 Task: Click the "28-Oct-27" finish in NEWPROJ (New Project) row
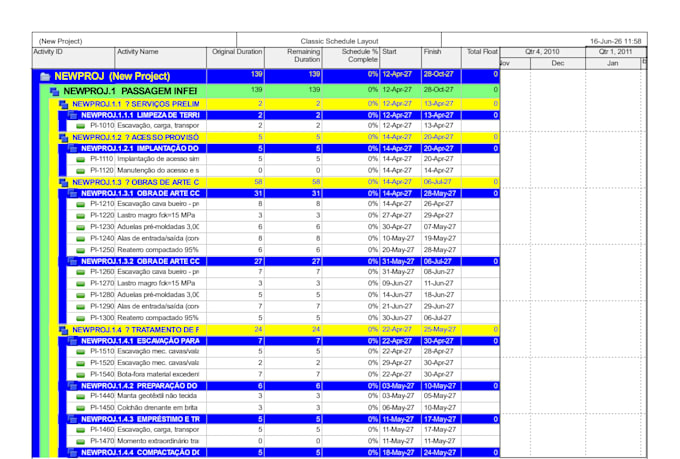pos(438,74)
